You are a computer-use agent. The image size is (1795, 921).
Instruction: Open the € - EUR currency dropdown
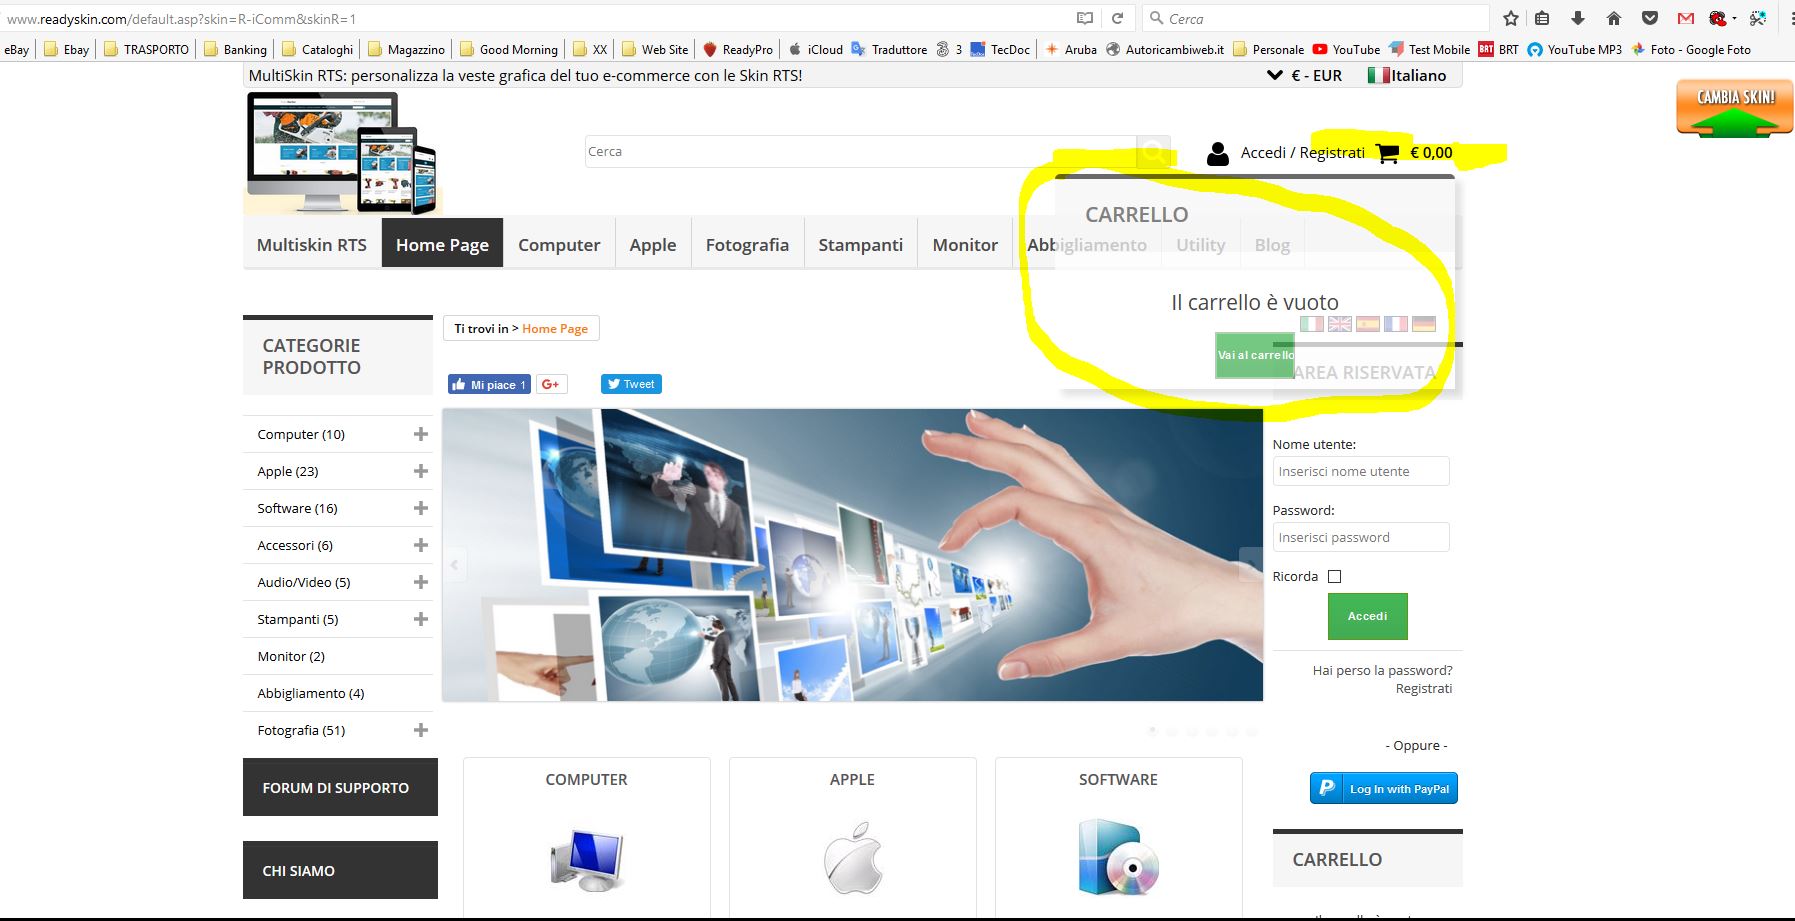[x=1304, y=75]
